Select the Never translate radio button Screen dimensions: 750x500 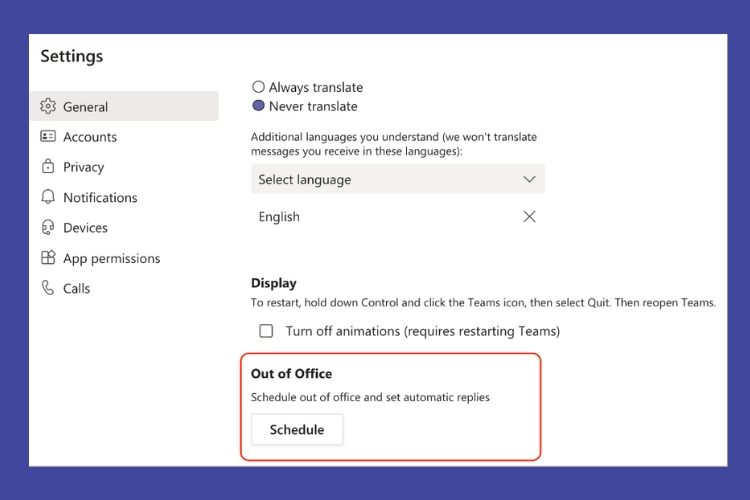coord(258,105)
